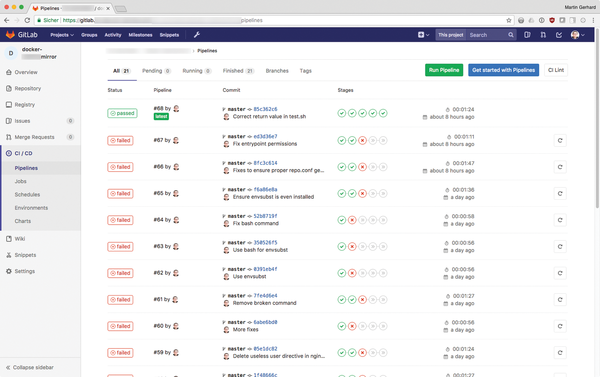Reload the page in browser
This screenshot has width=600, height=377.
coord(27,20)
